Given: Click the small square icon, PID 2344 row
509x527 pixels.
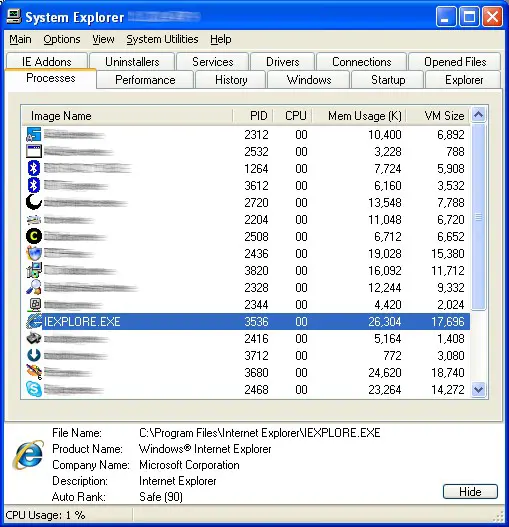Looking at the screenshot, I should [35, 305].
